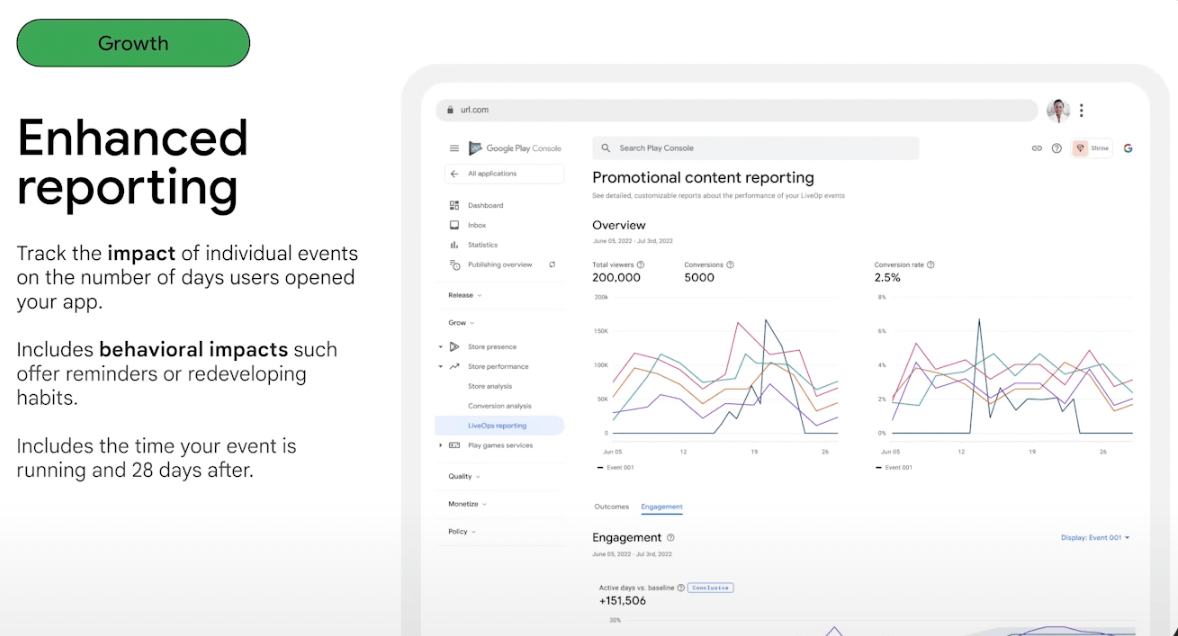Go back to All applications

[504, 173]
